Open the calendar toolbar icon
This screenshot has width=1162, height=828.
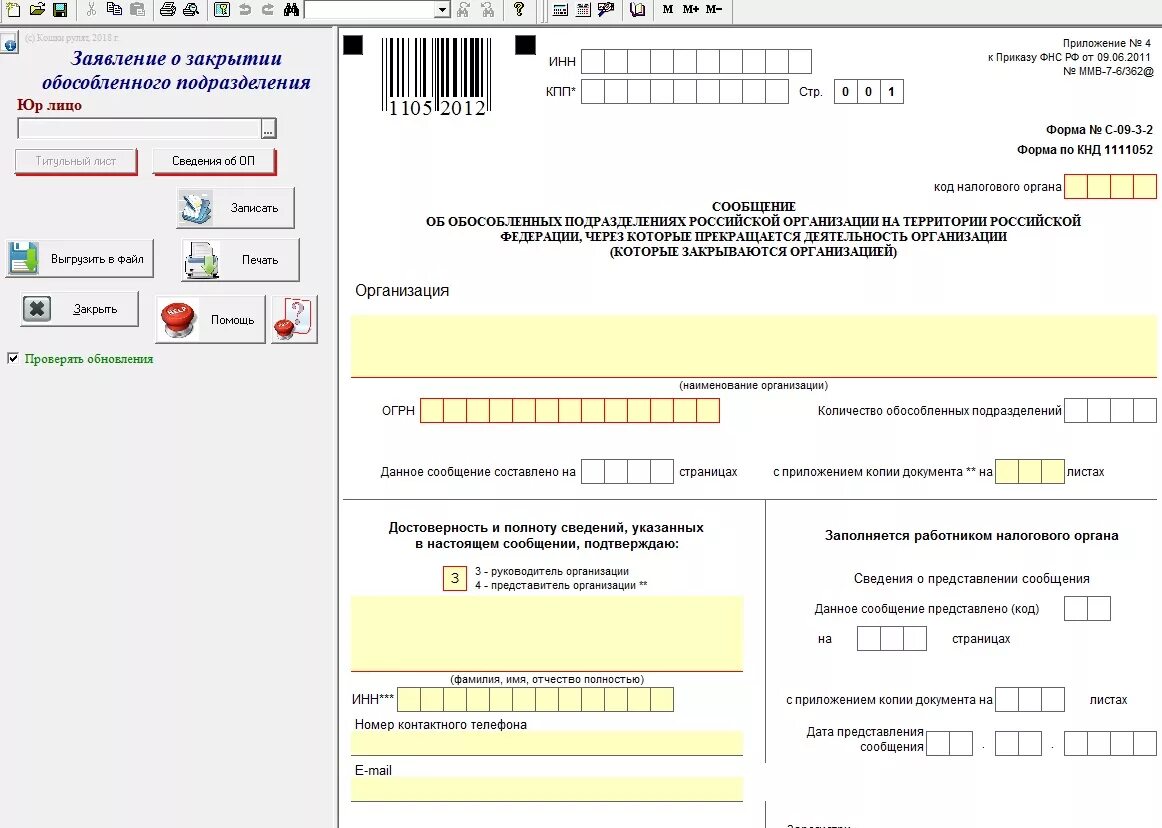(x=584, y=10)
